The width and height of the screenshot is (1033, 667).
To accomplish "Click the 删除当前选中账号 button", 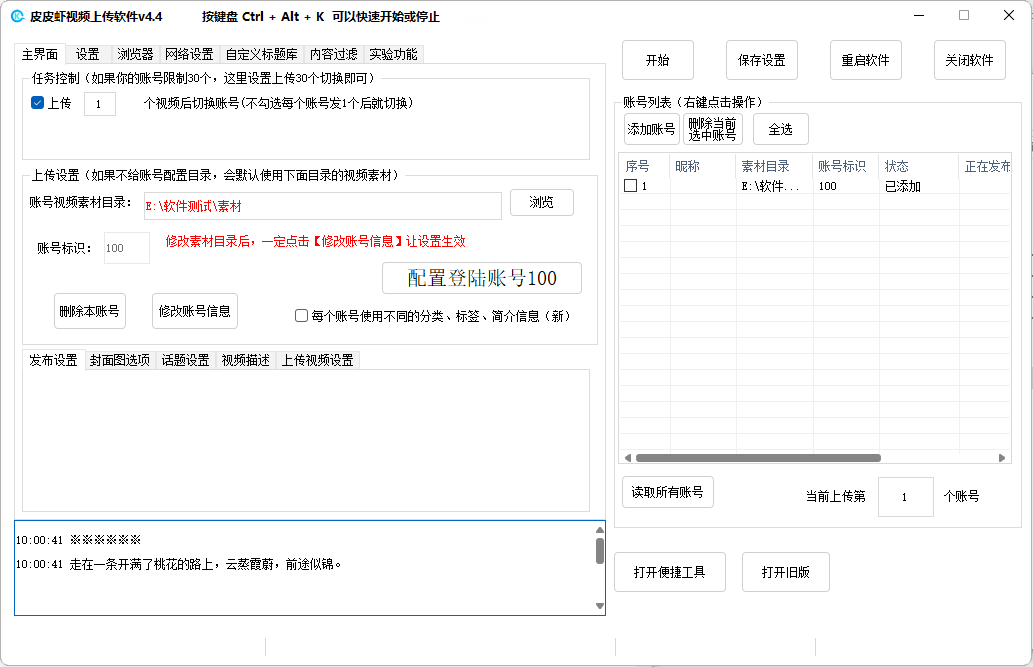I will pyautogui.click(x=713, y=129).
